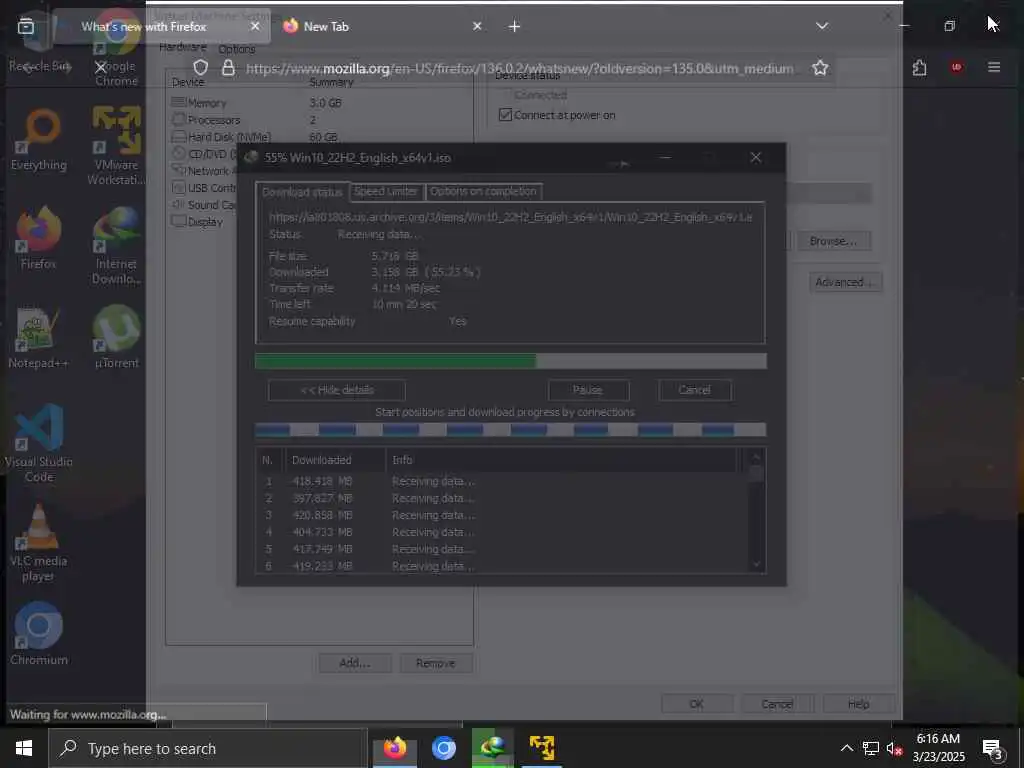Click OK in Virtual Machine Settings
The width and height of the screenshot is (1024, 768).
[696, 704]
